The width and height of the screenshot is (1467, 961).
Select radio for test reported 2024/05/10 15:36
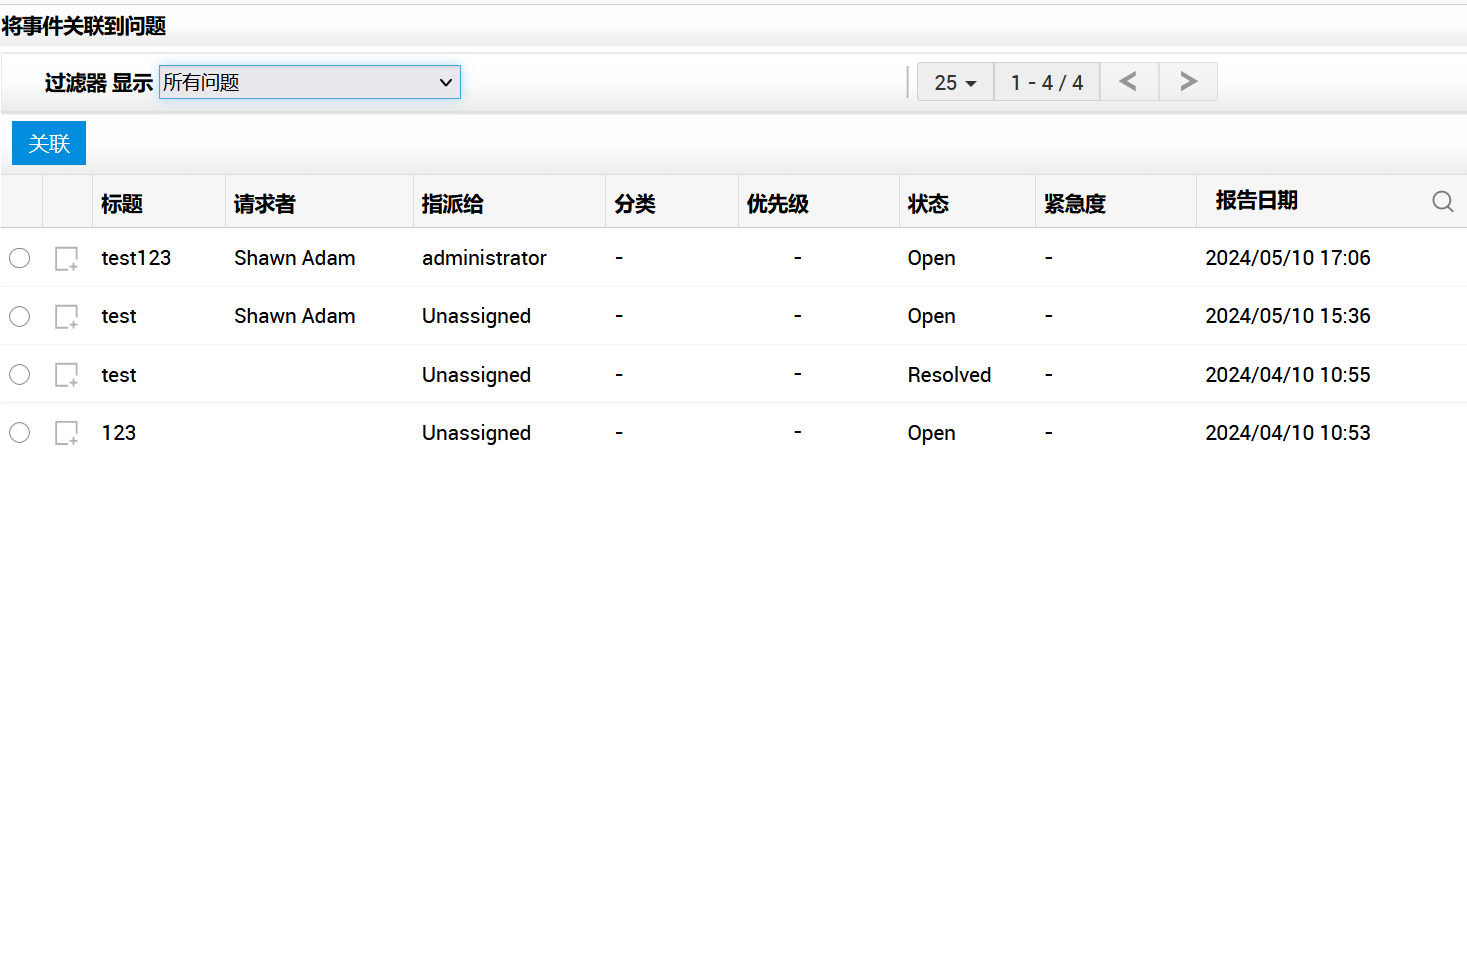tap(20, 317)
